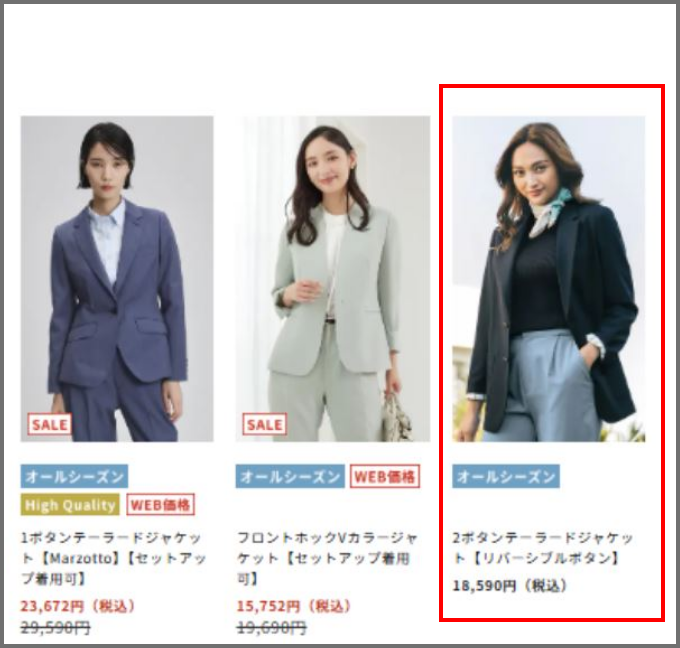Select オールシーズン tag under second product
The image size is (680, 648).
coord(290,476)
